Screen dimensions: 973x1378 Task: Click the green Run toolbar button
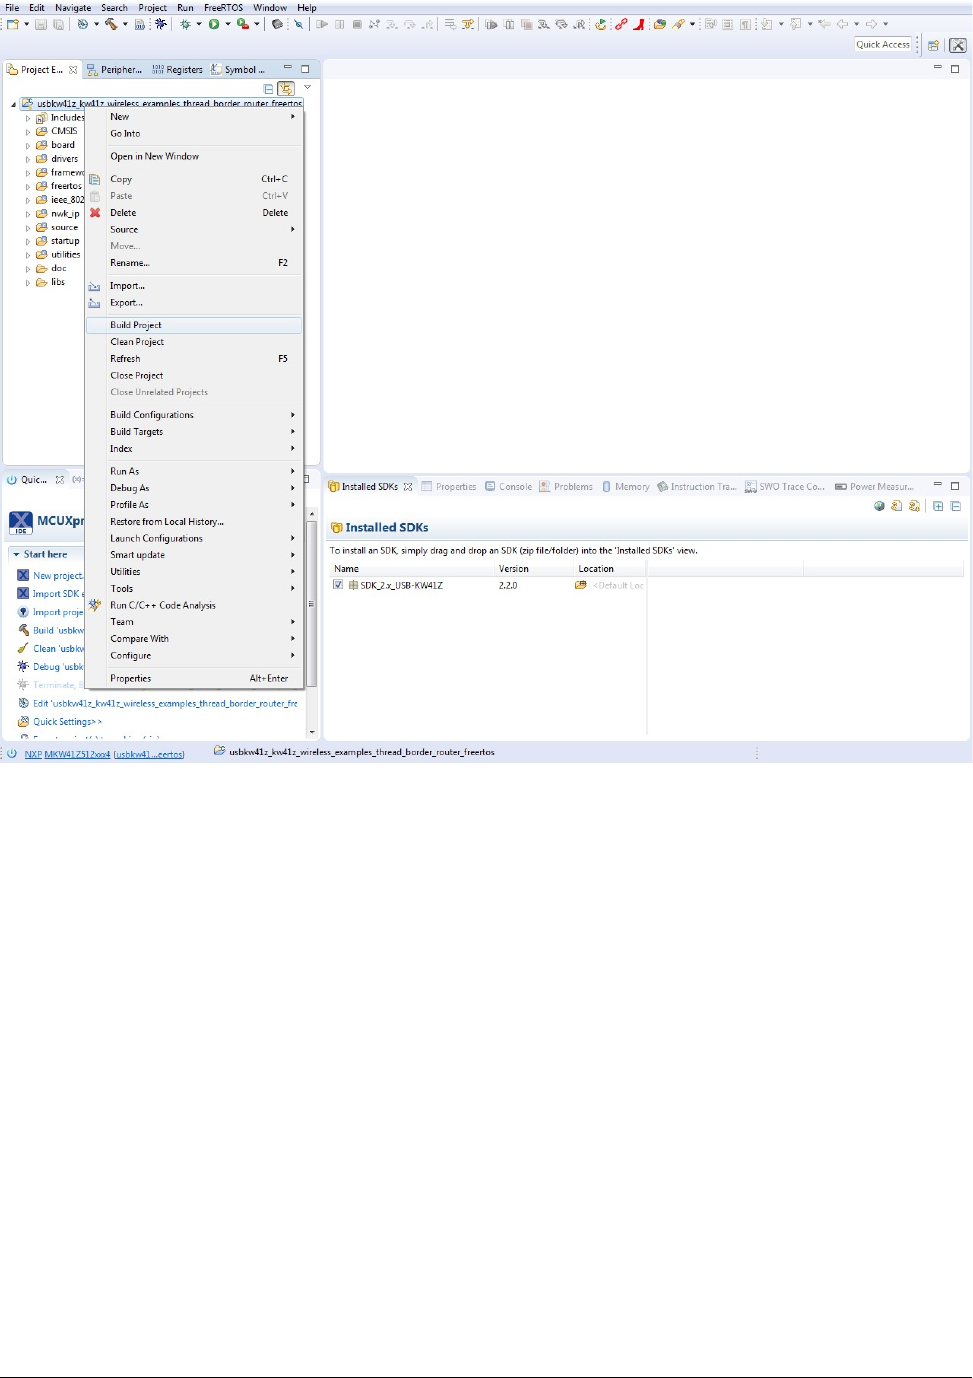(214, 24)
